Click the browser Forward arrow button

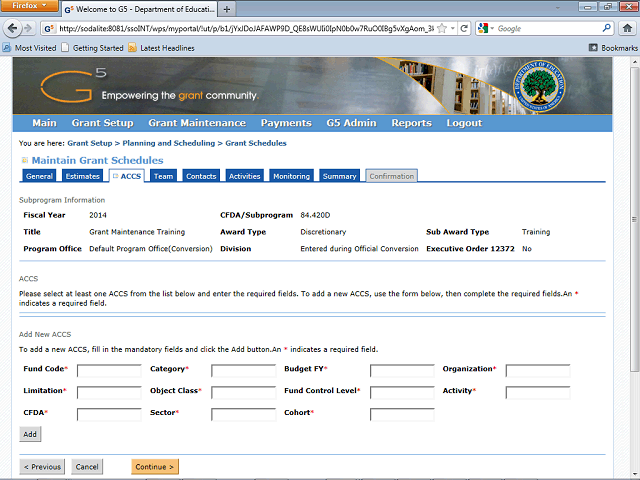point(28,28)
